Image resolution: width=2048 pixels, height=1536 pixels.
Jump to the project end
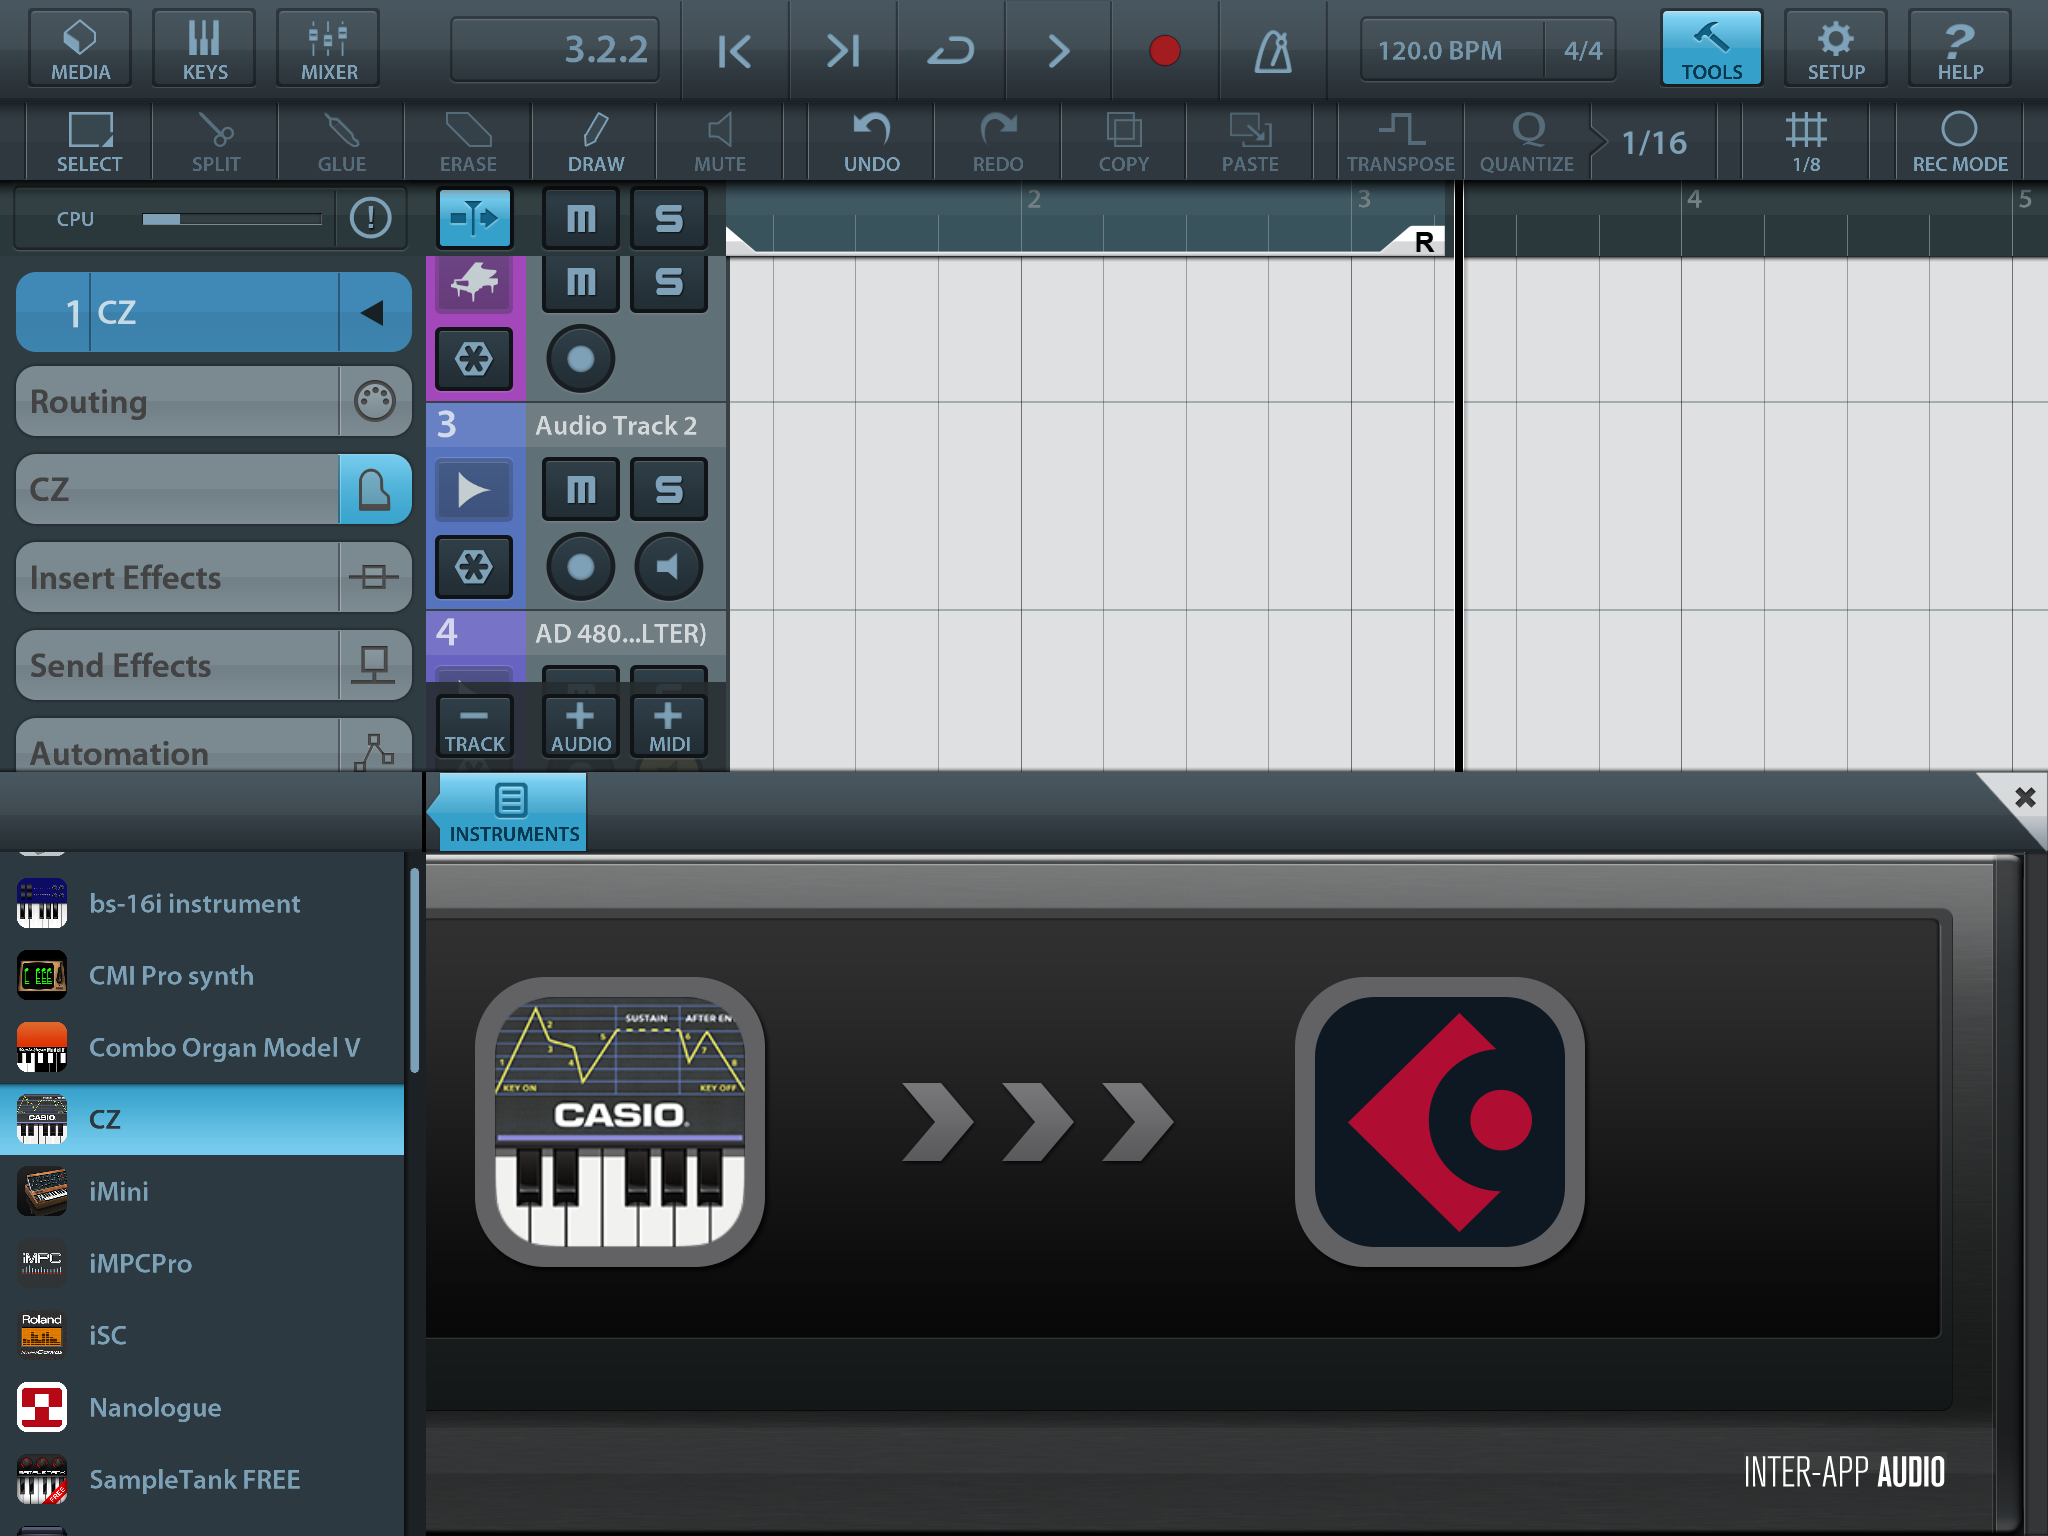843,50
